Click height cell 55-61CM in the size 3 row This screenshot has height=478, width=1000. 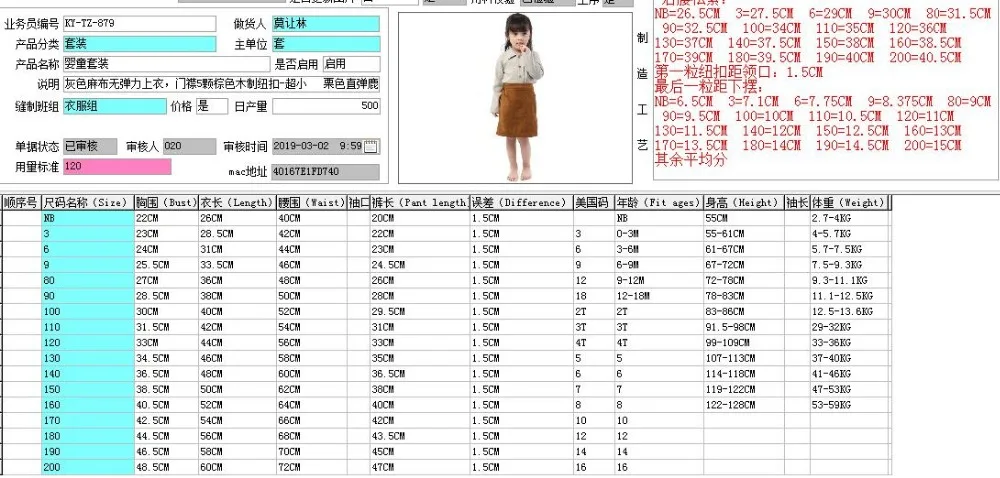[744, 234]
